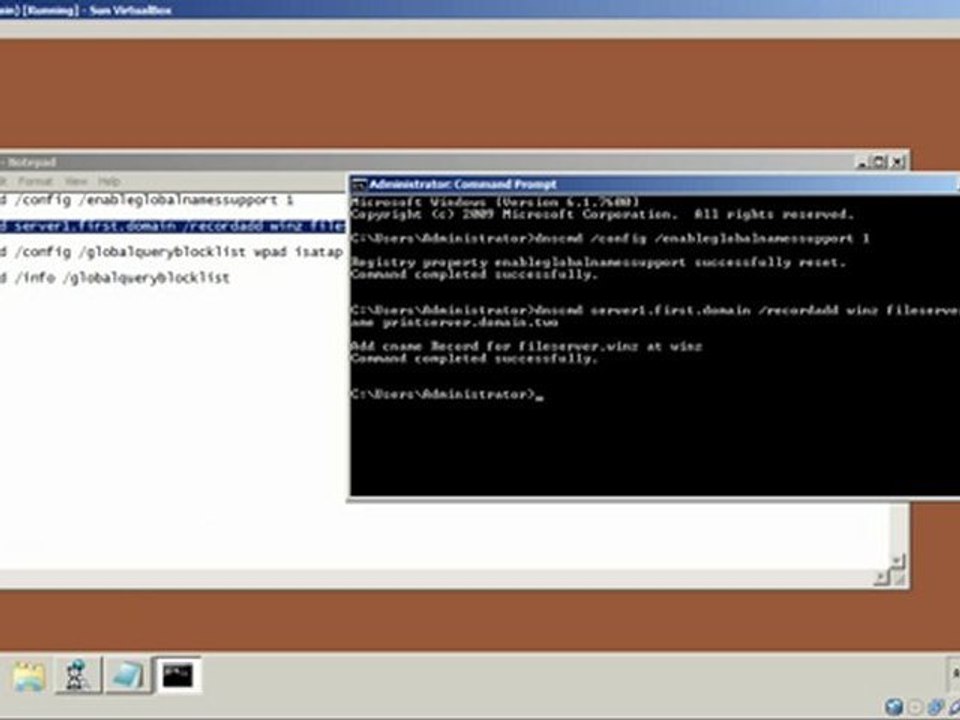Click 'Registry property enableglobalnamessupport successfully reset' output

point(598,262)
